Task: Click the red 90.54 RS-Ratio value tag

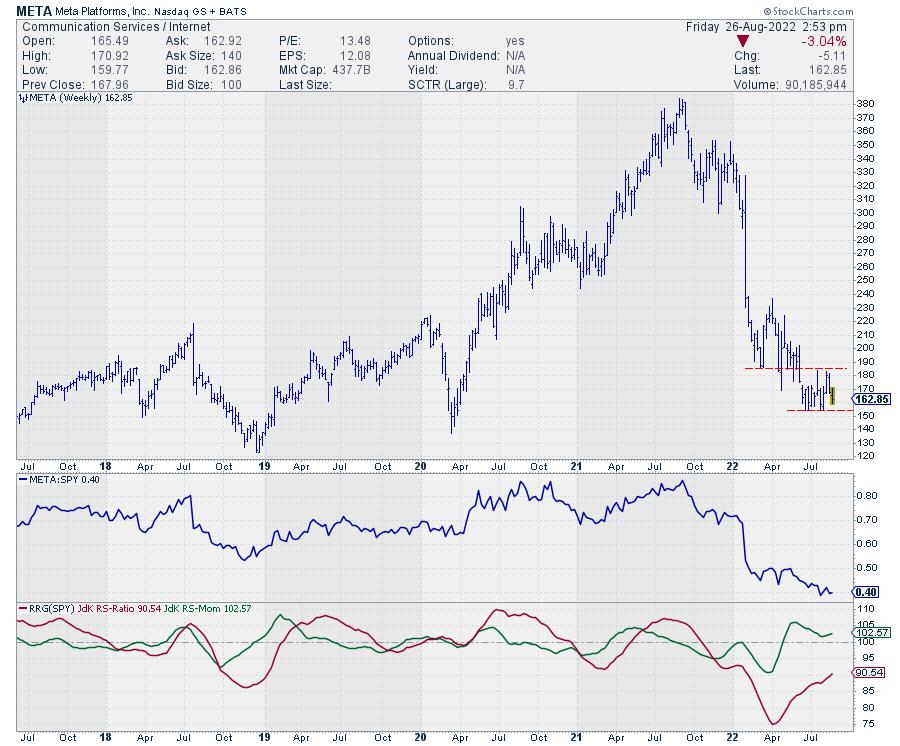Action: tap(867, 674)
